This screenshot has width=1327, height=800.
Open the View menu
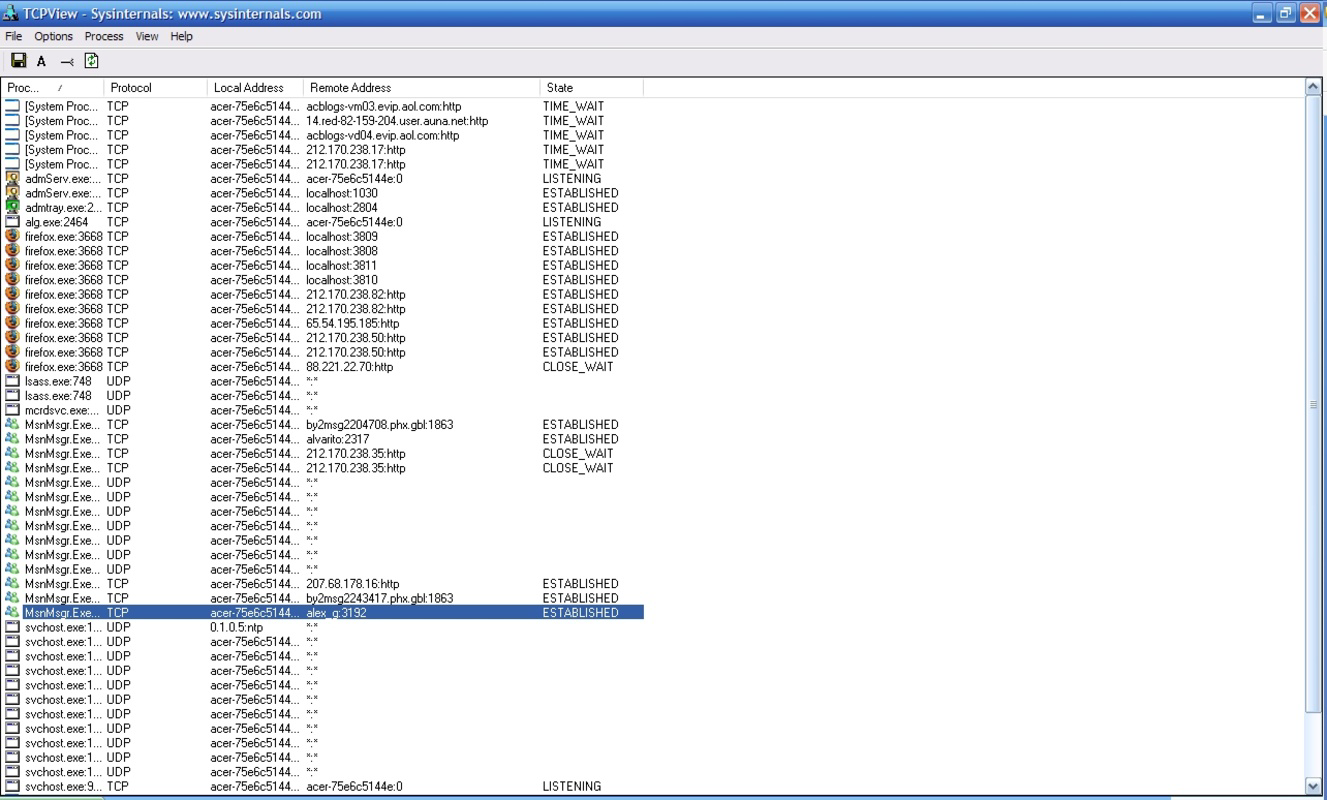click(x=146, y=36)
